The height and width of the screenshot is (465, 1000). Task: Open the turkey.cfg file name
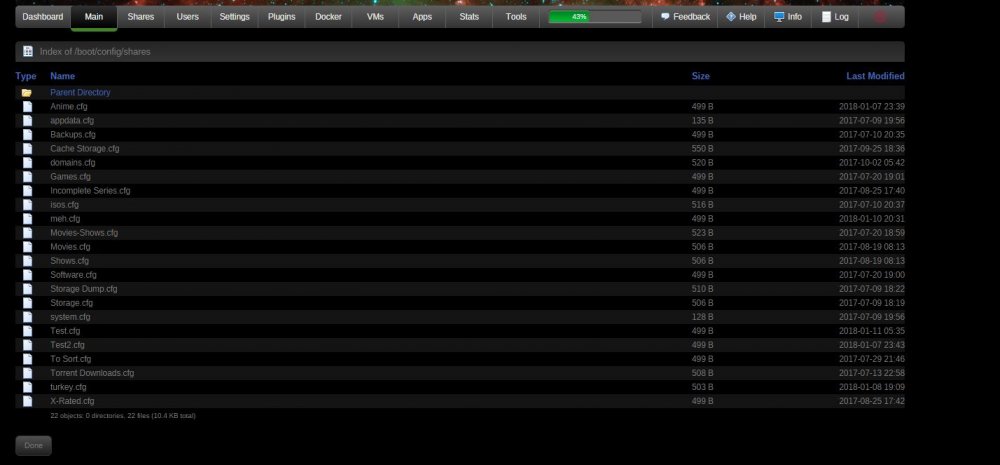68,387
